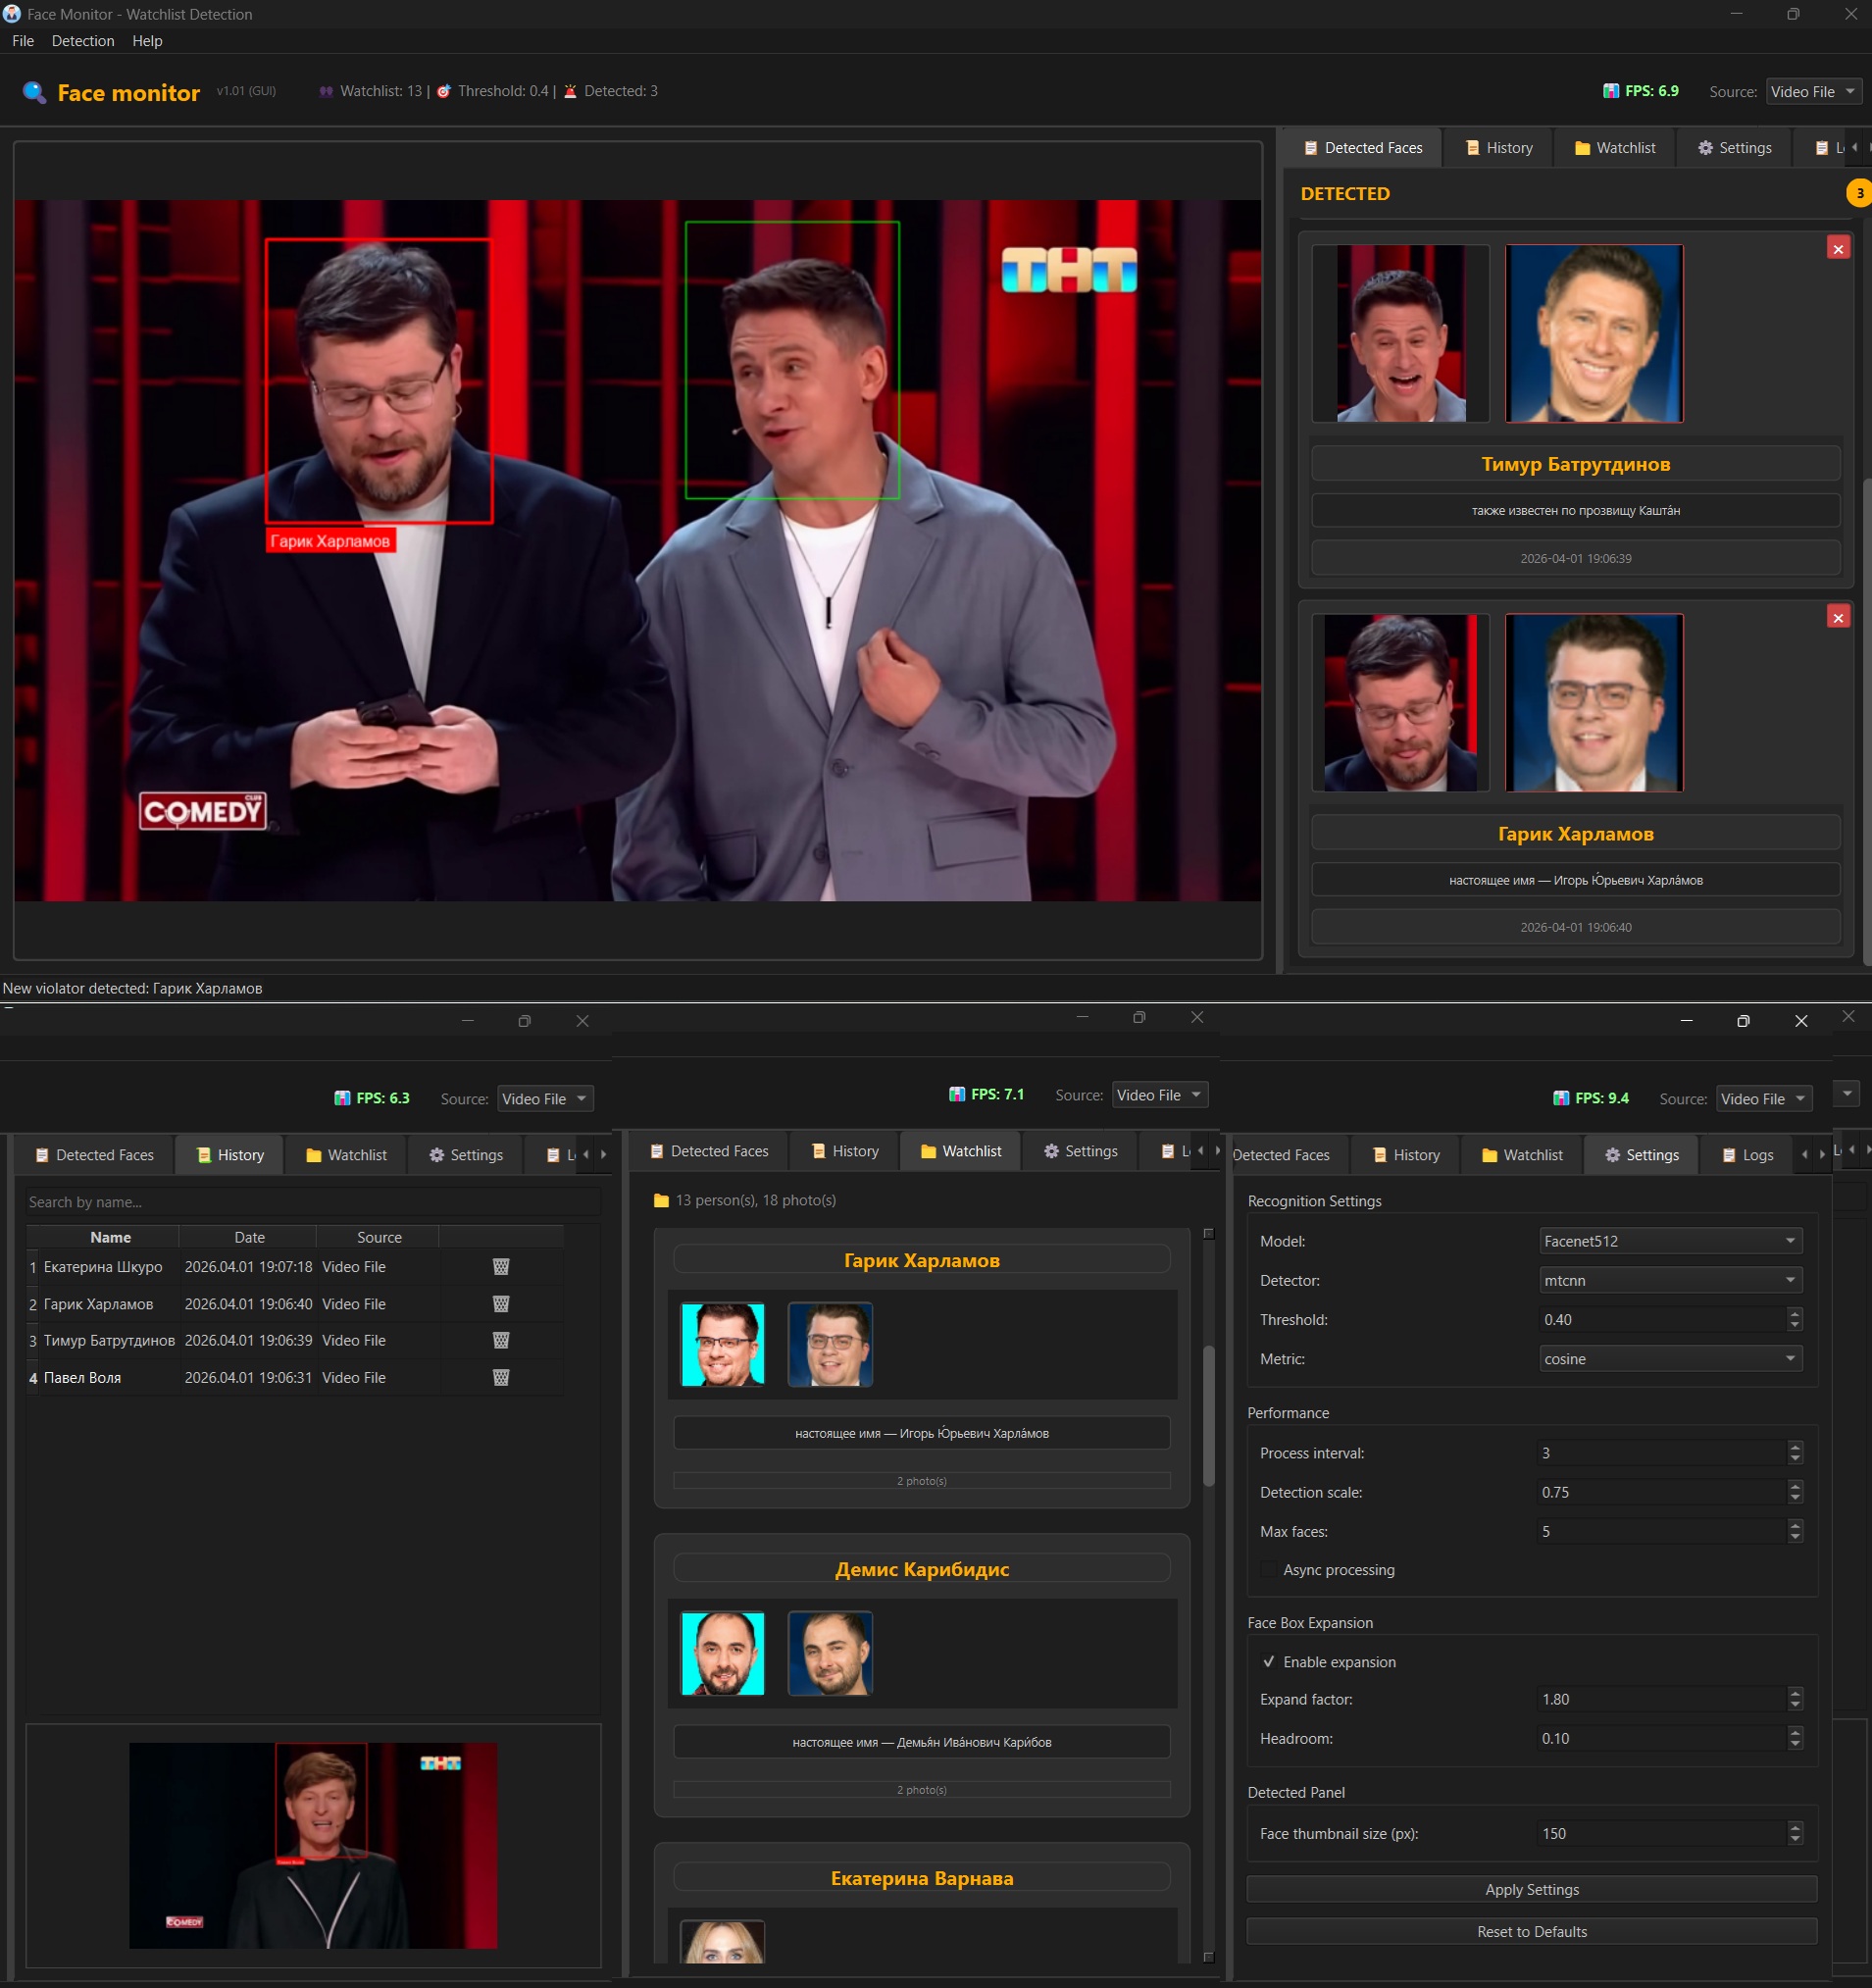The width and height of the screenshot is (1872, 1988).
Task: Remove the Тимур Батрутдинов detected card
Action: pos(1838,248)
